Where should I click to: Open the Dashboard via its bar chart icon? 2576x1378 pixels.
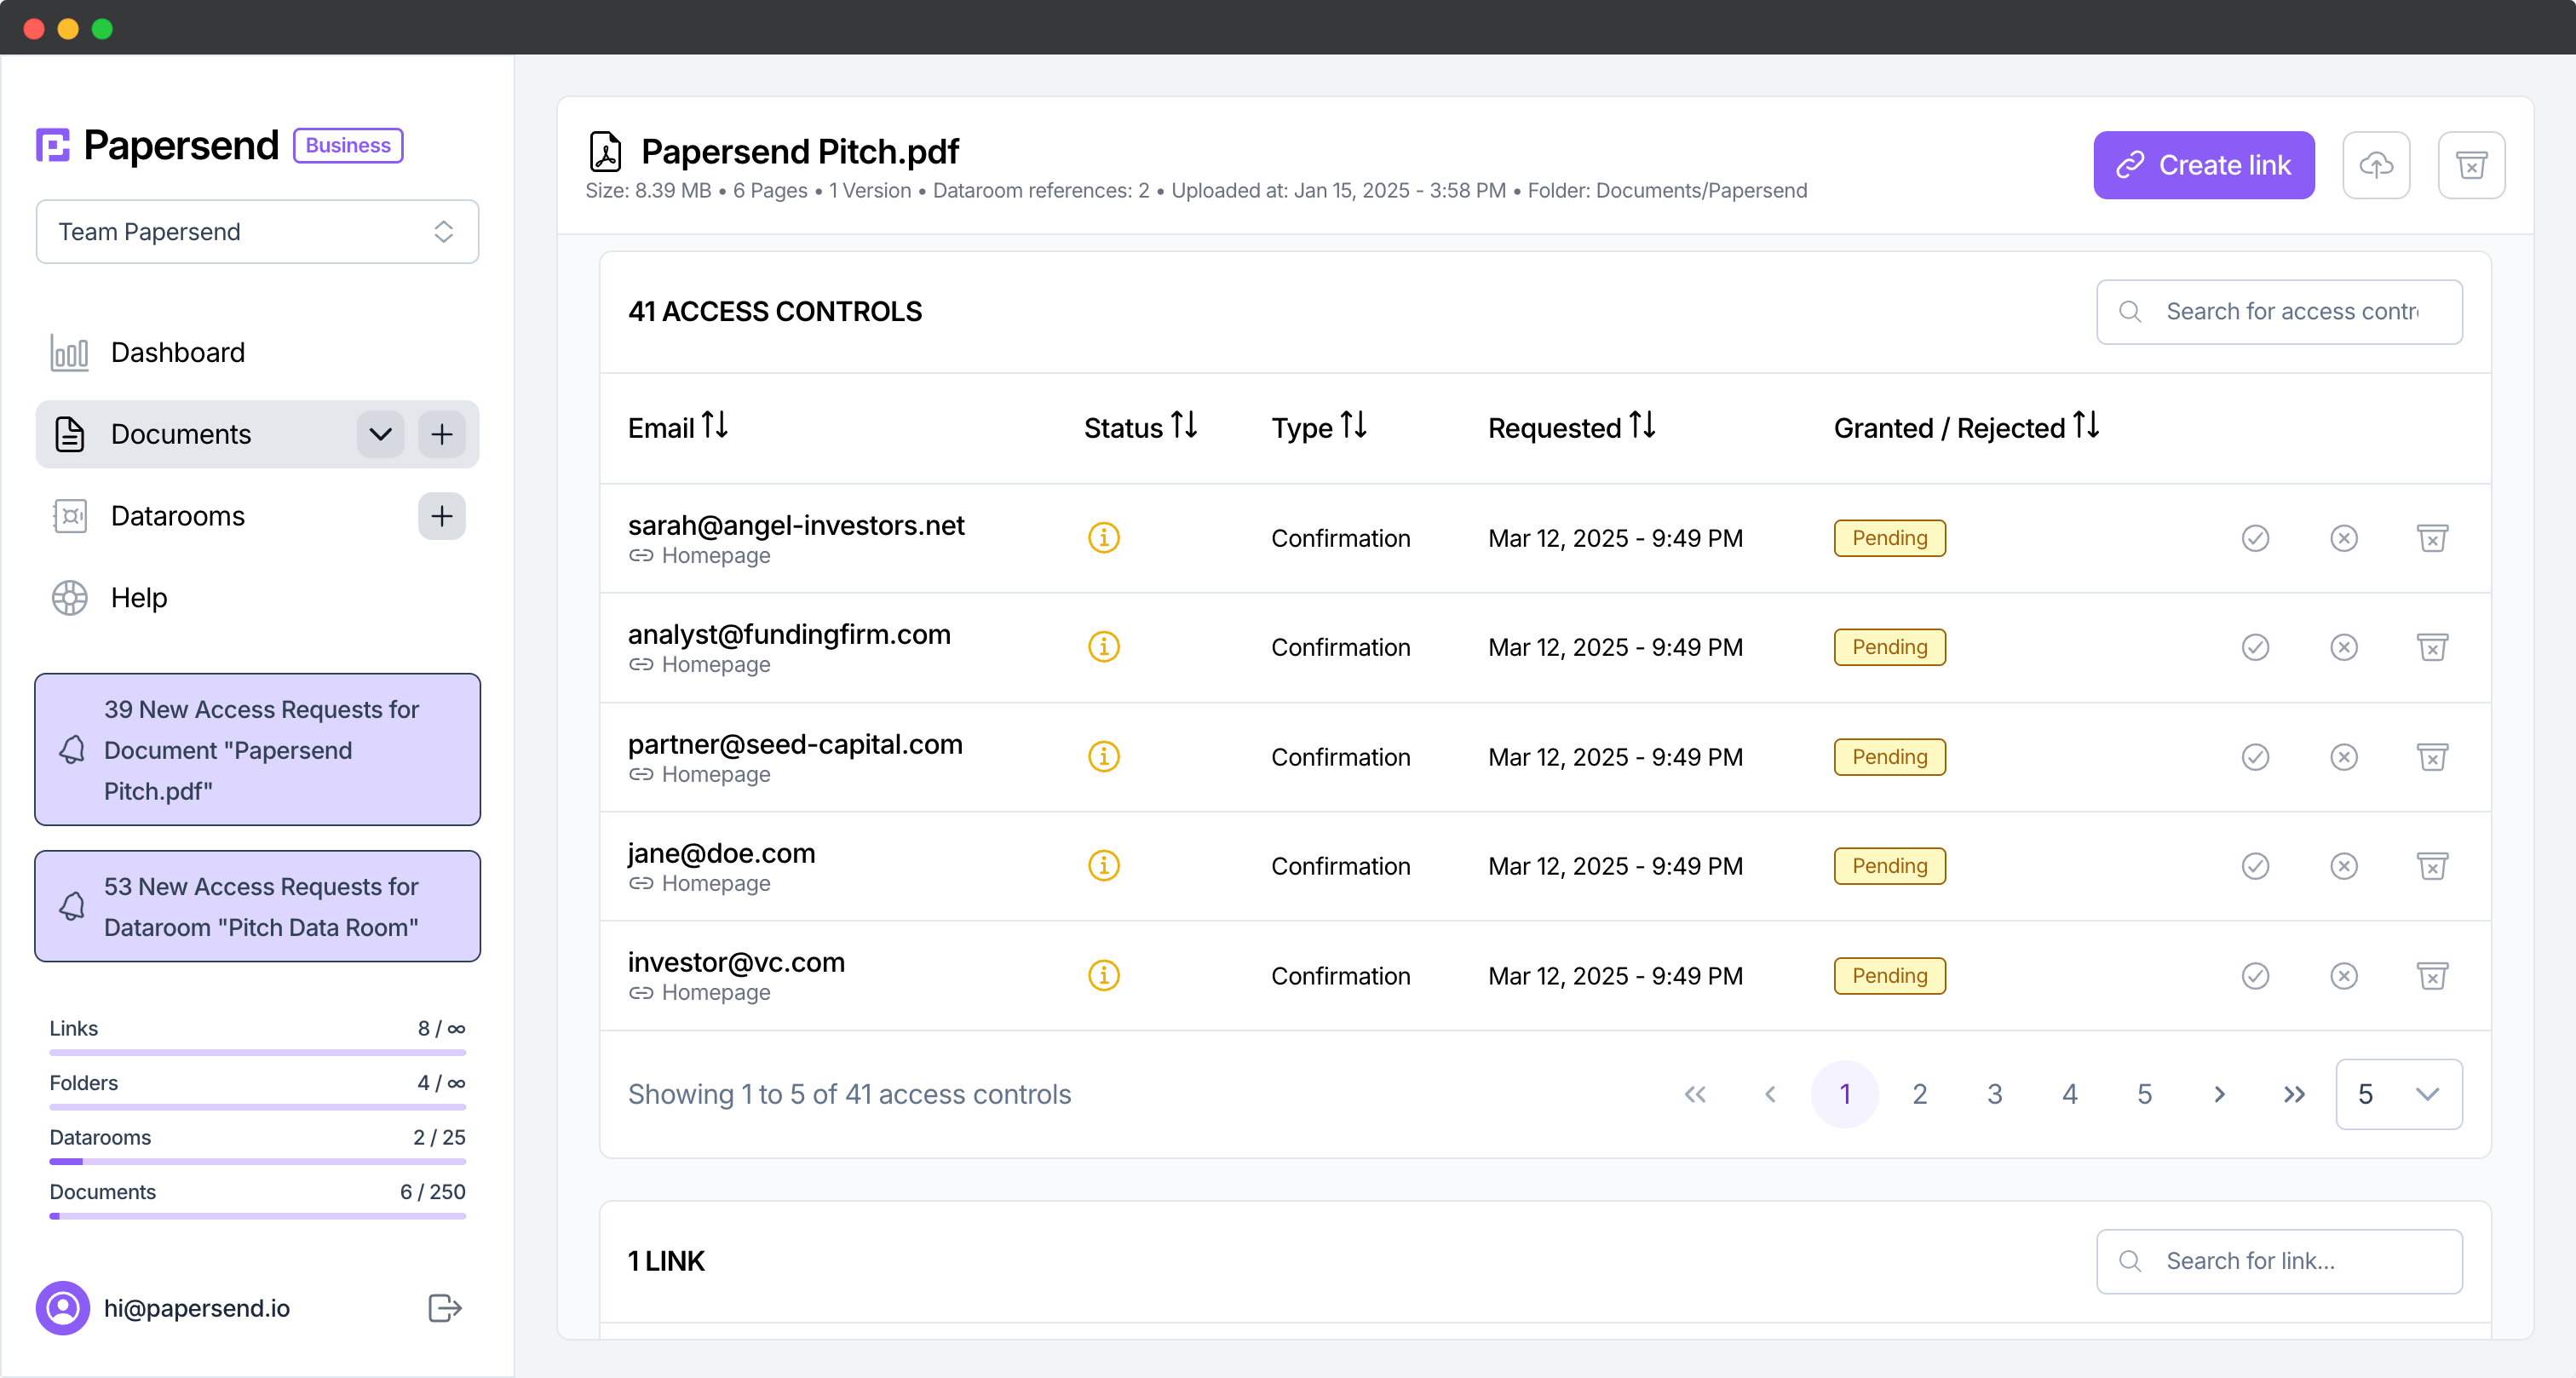click(x=69, y=352)
